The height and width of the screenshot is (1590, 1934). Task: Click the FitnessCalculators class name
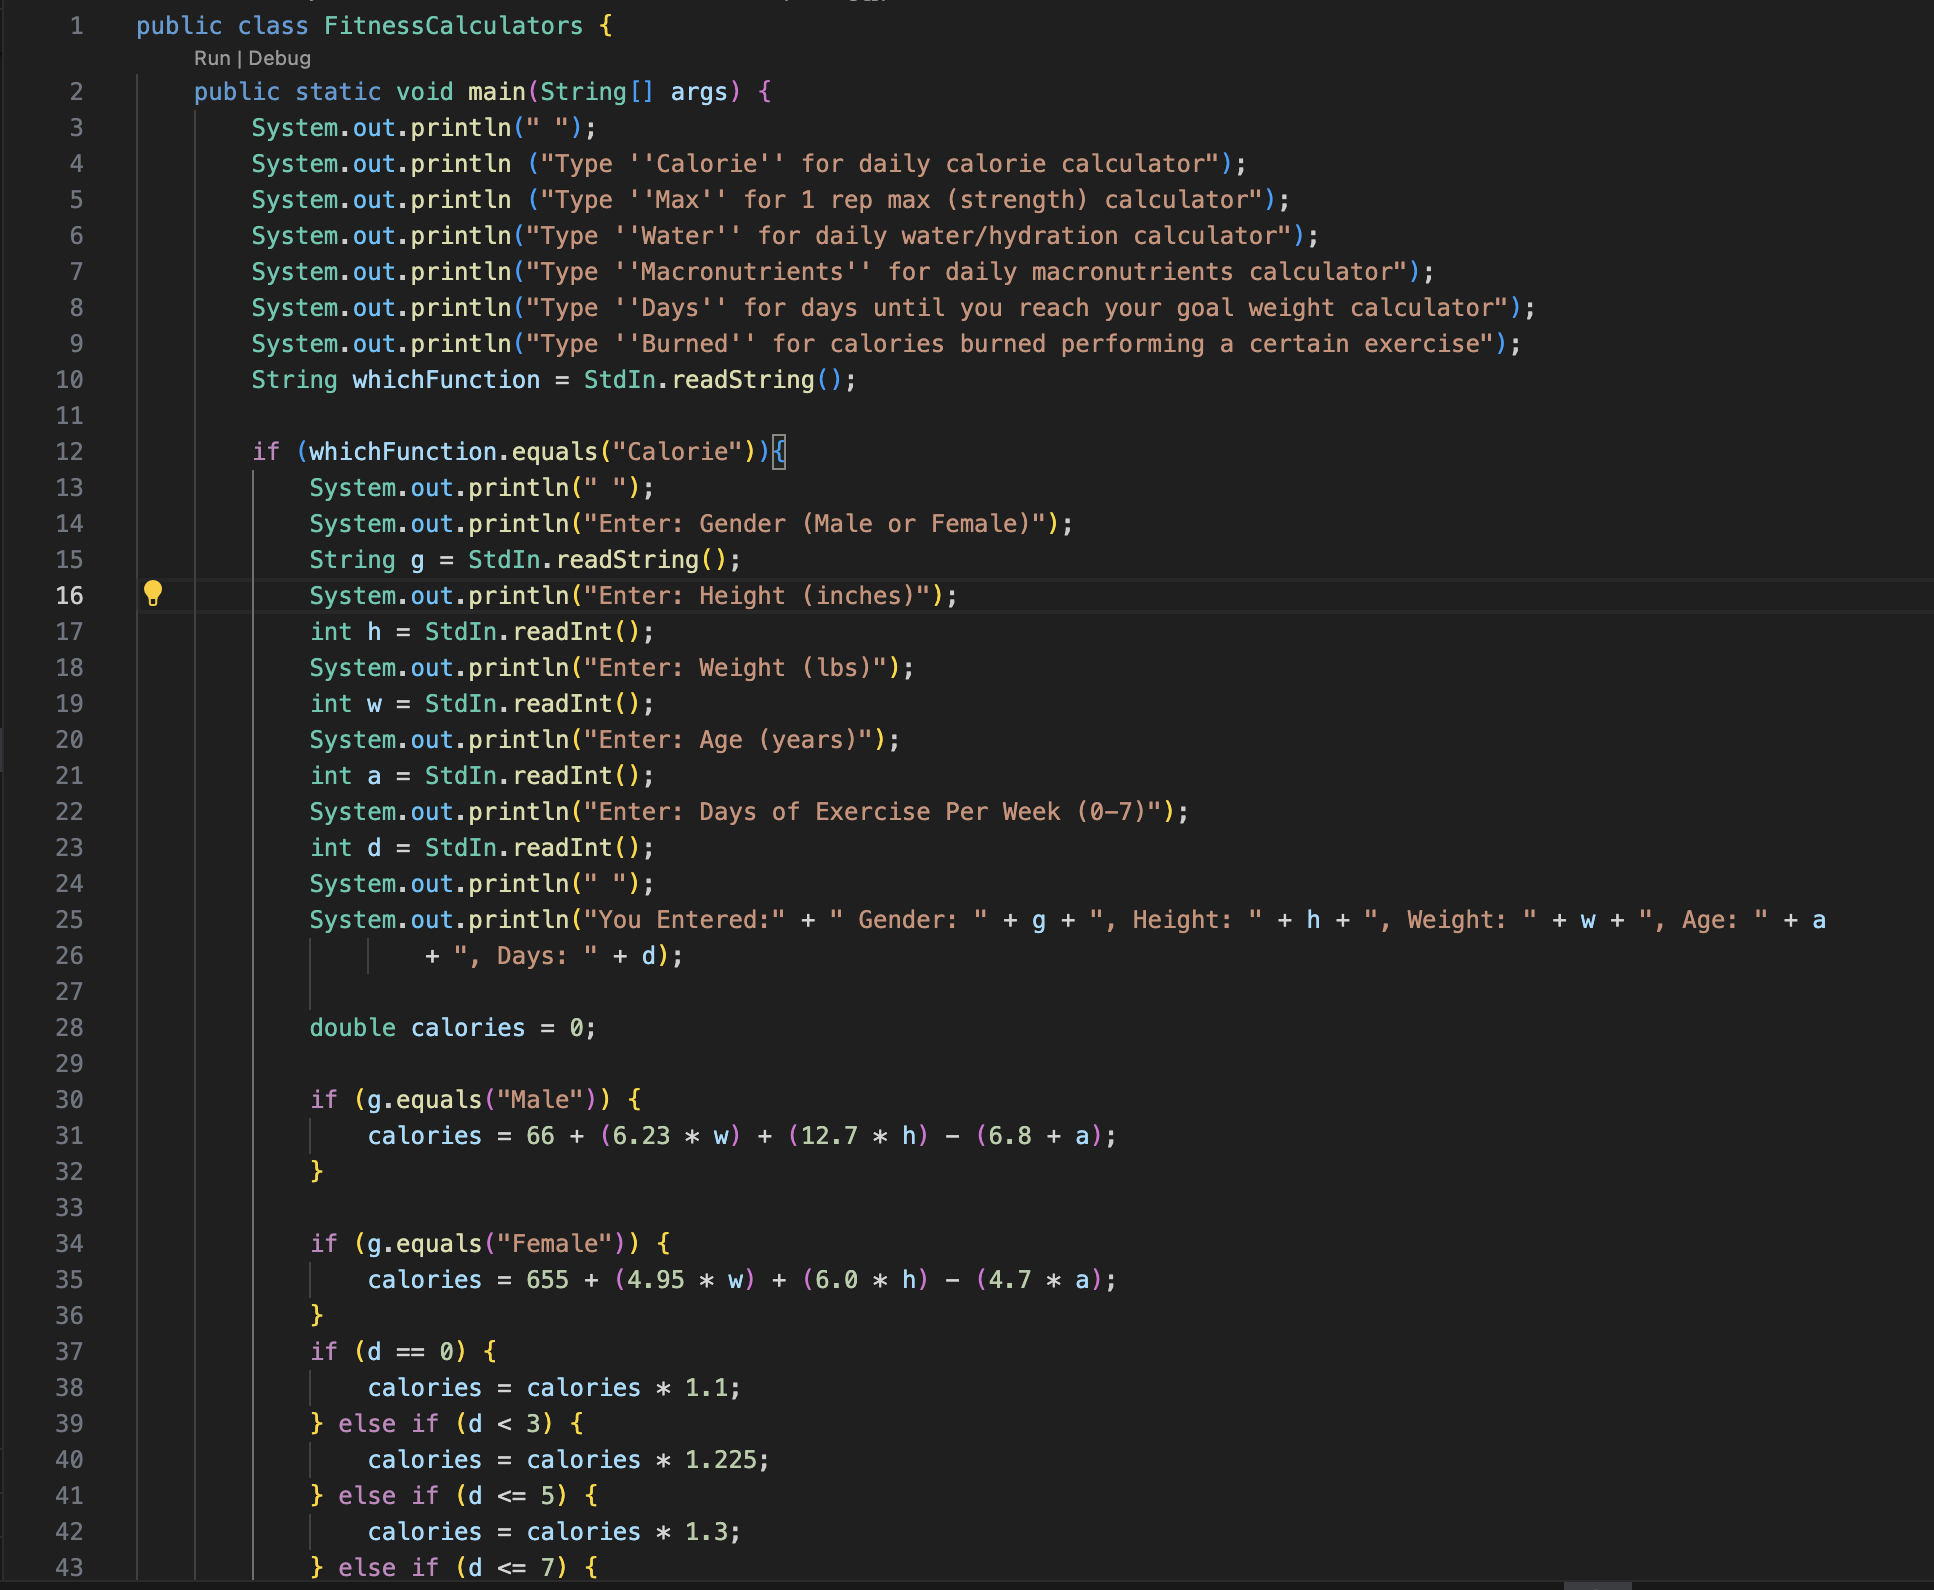point(453,26)
